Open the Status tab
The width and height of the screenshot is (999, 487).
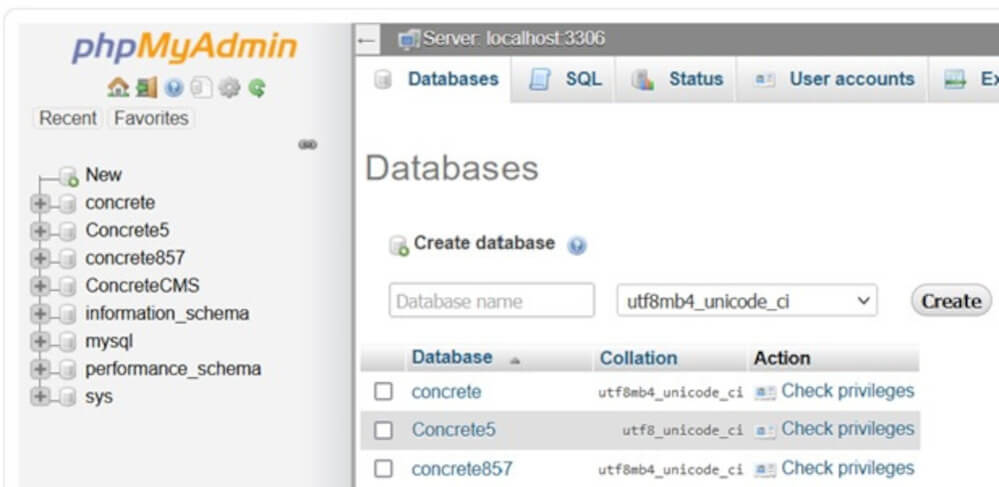coord(677,79)
